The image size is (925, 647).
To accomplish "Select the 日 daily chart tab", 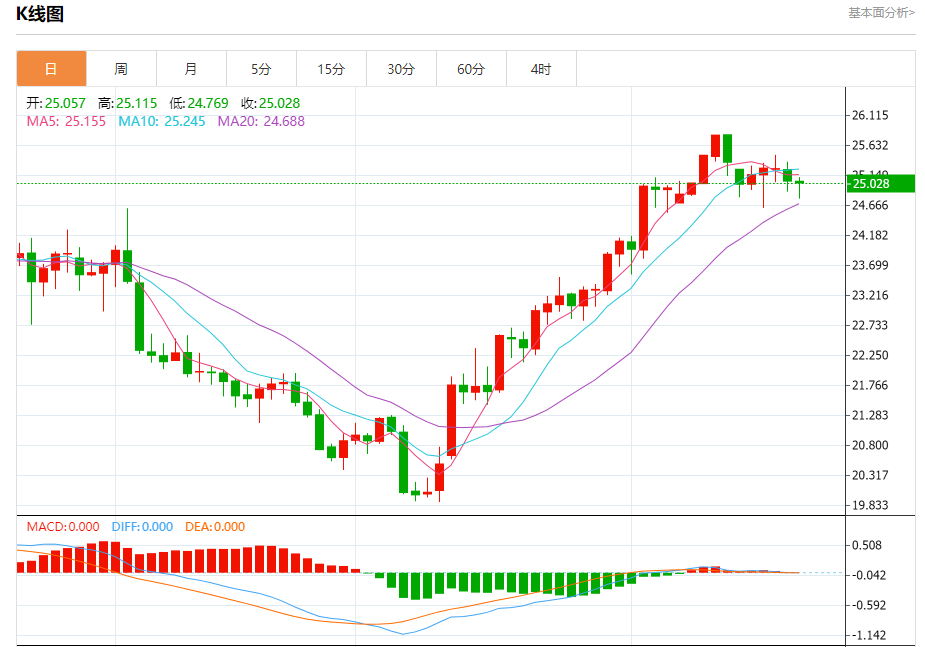I will click(x=51, y=69).
